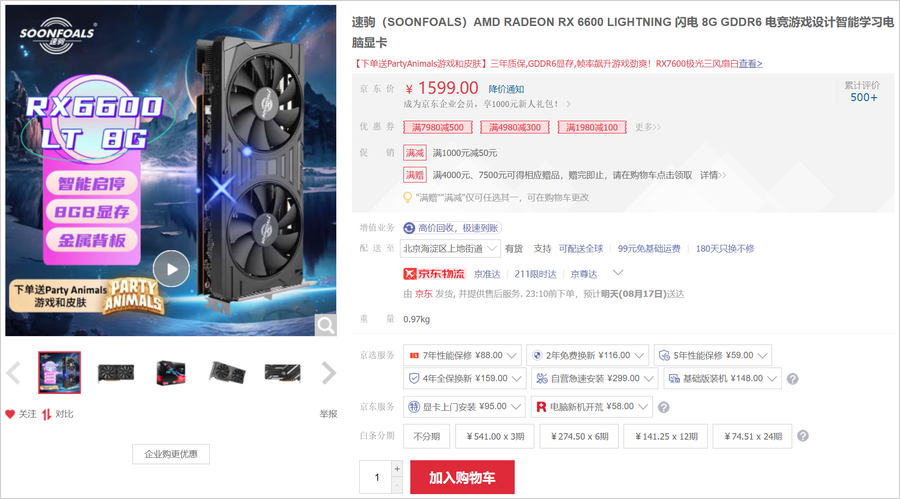Screen dimensions: 900x499
Task: Expand the 京东物流 delivery options chevron
Action: (618, 272)
